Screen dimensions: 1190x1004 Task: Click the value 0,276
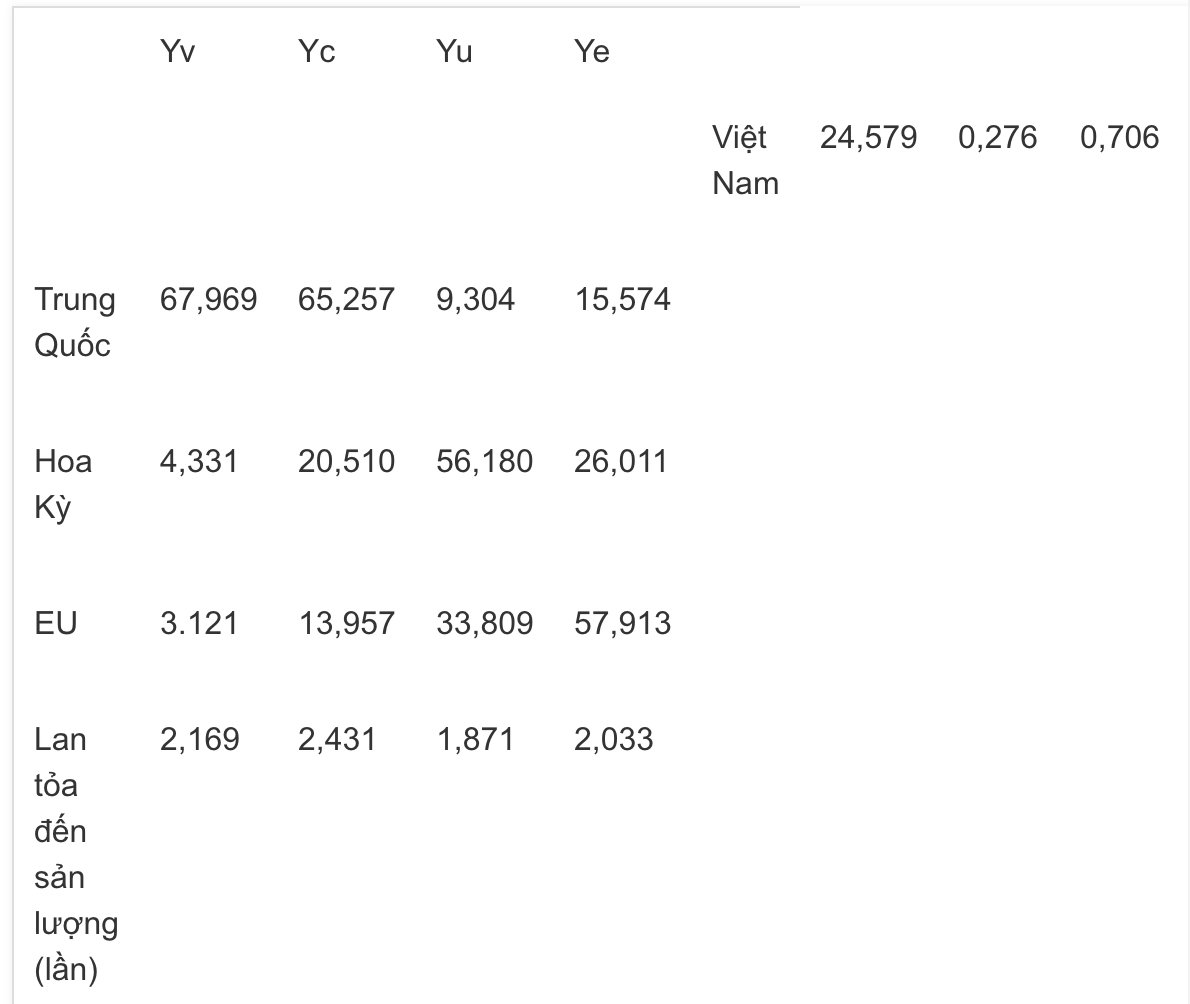point(997,137)
